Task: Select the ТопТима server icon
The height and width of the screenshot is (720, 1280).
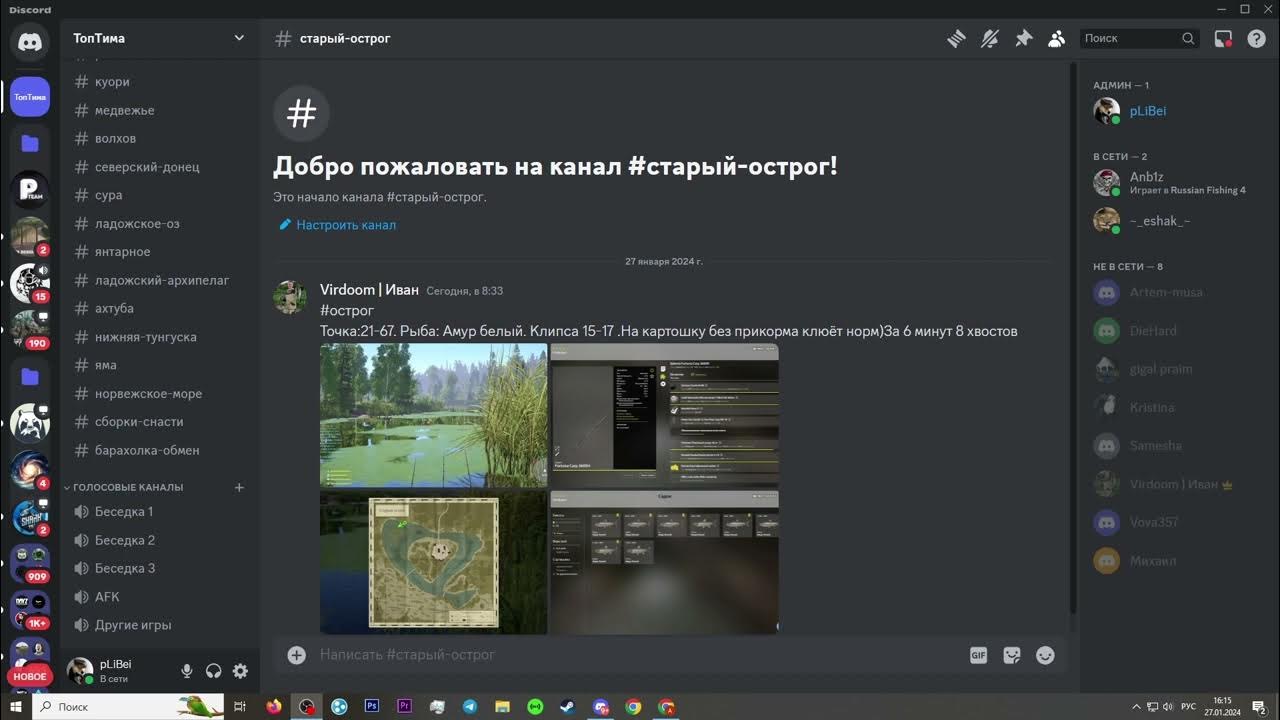Action: pyautogui.click(x=30, y=97)
